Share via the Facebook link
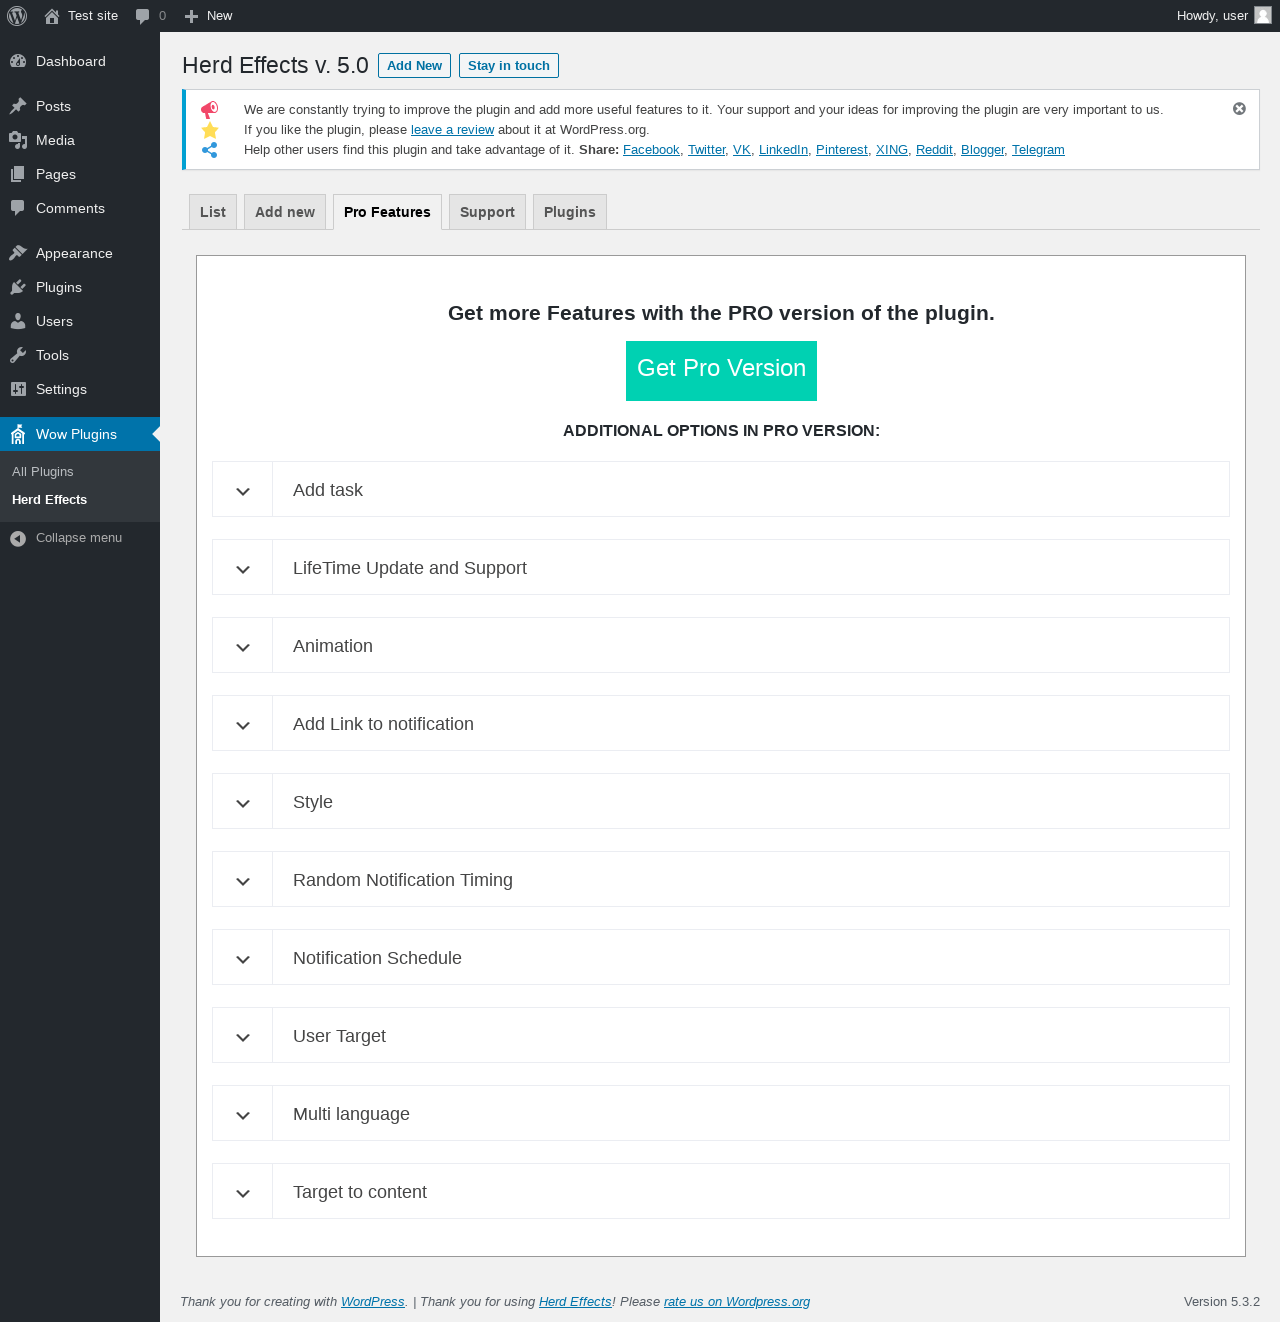 tap(651, 150)
